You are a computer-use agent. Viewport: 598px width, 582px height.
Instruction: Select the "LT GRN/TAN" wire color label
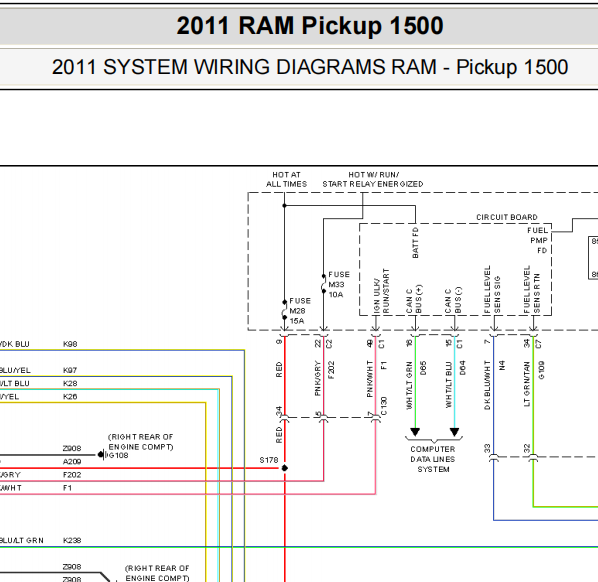click(x=527, y=384)
